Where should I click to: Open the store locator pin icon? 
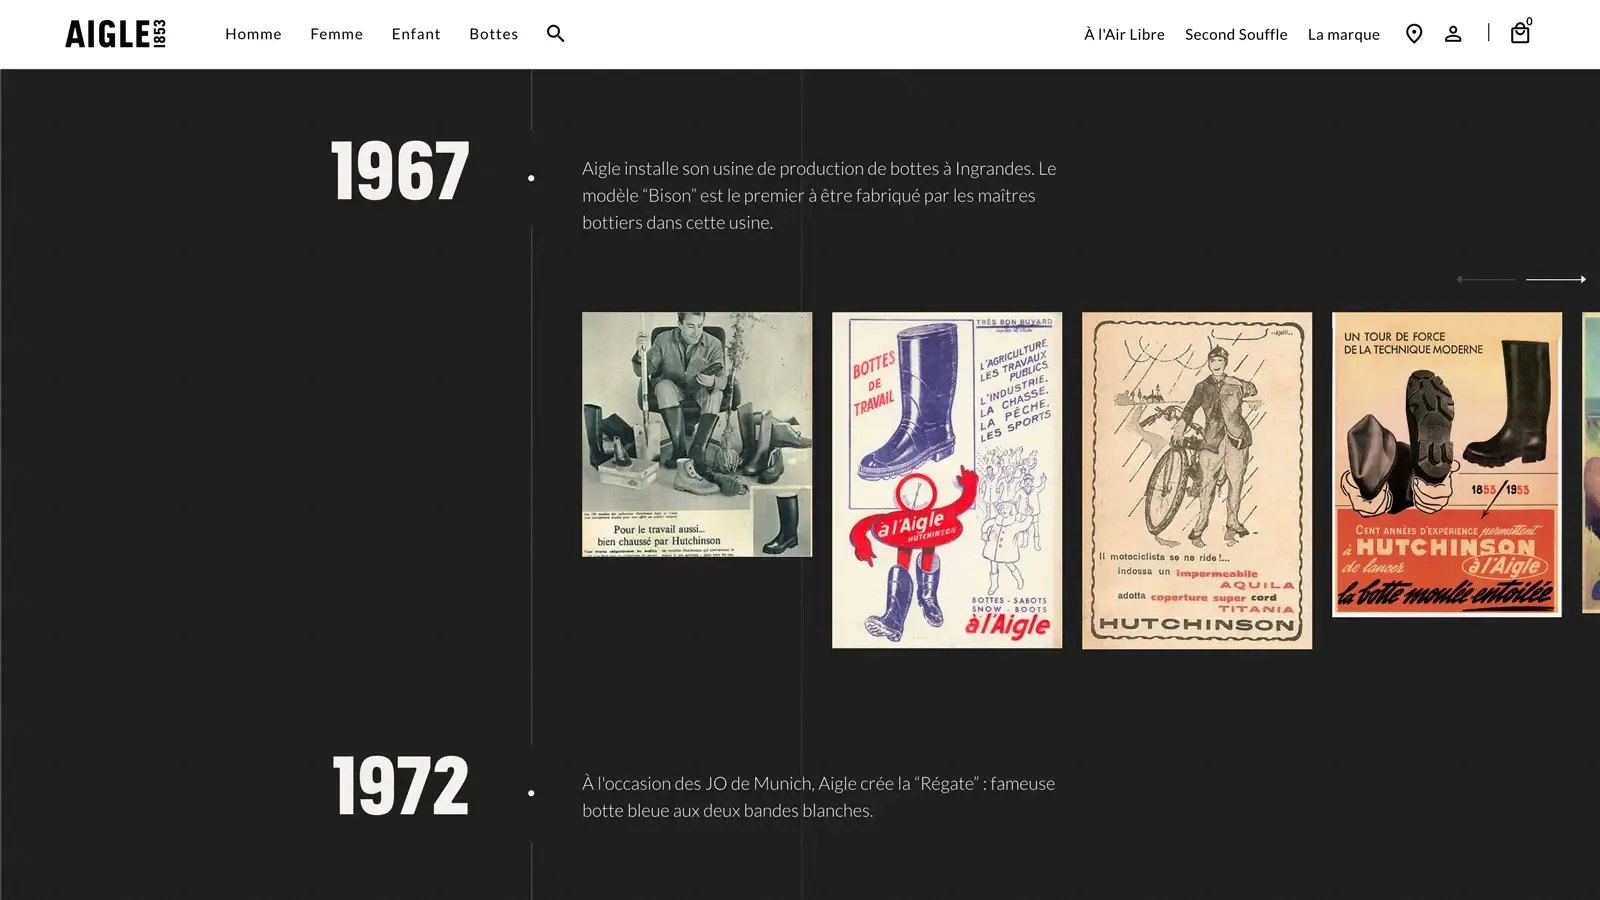(1414, 34)
